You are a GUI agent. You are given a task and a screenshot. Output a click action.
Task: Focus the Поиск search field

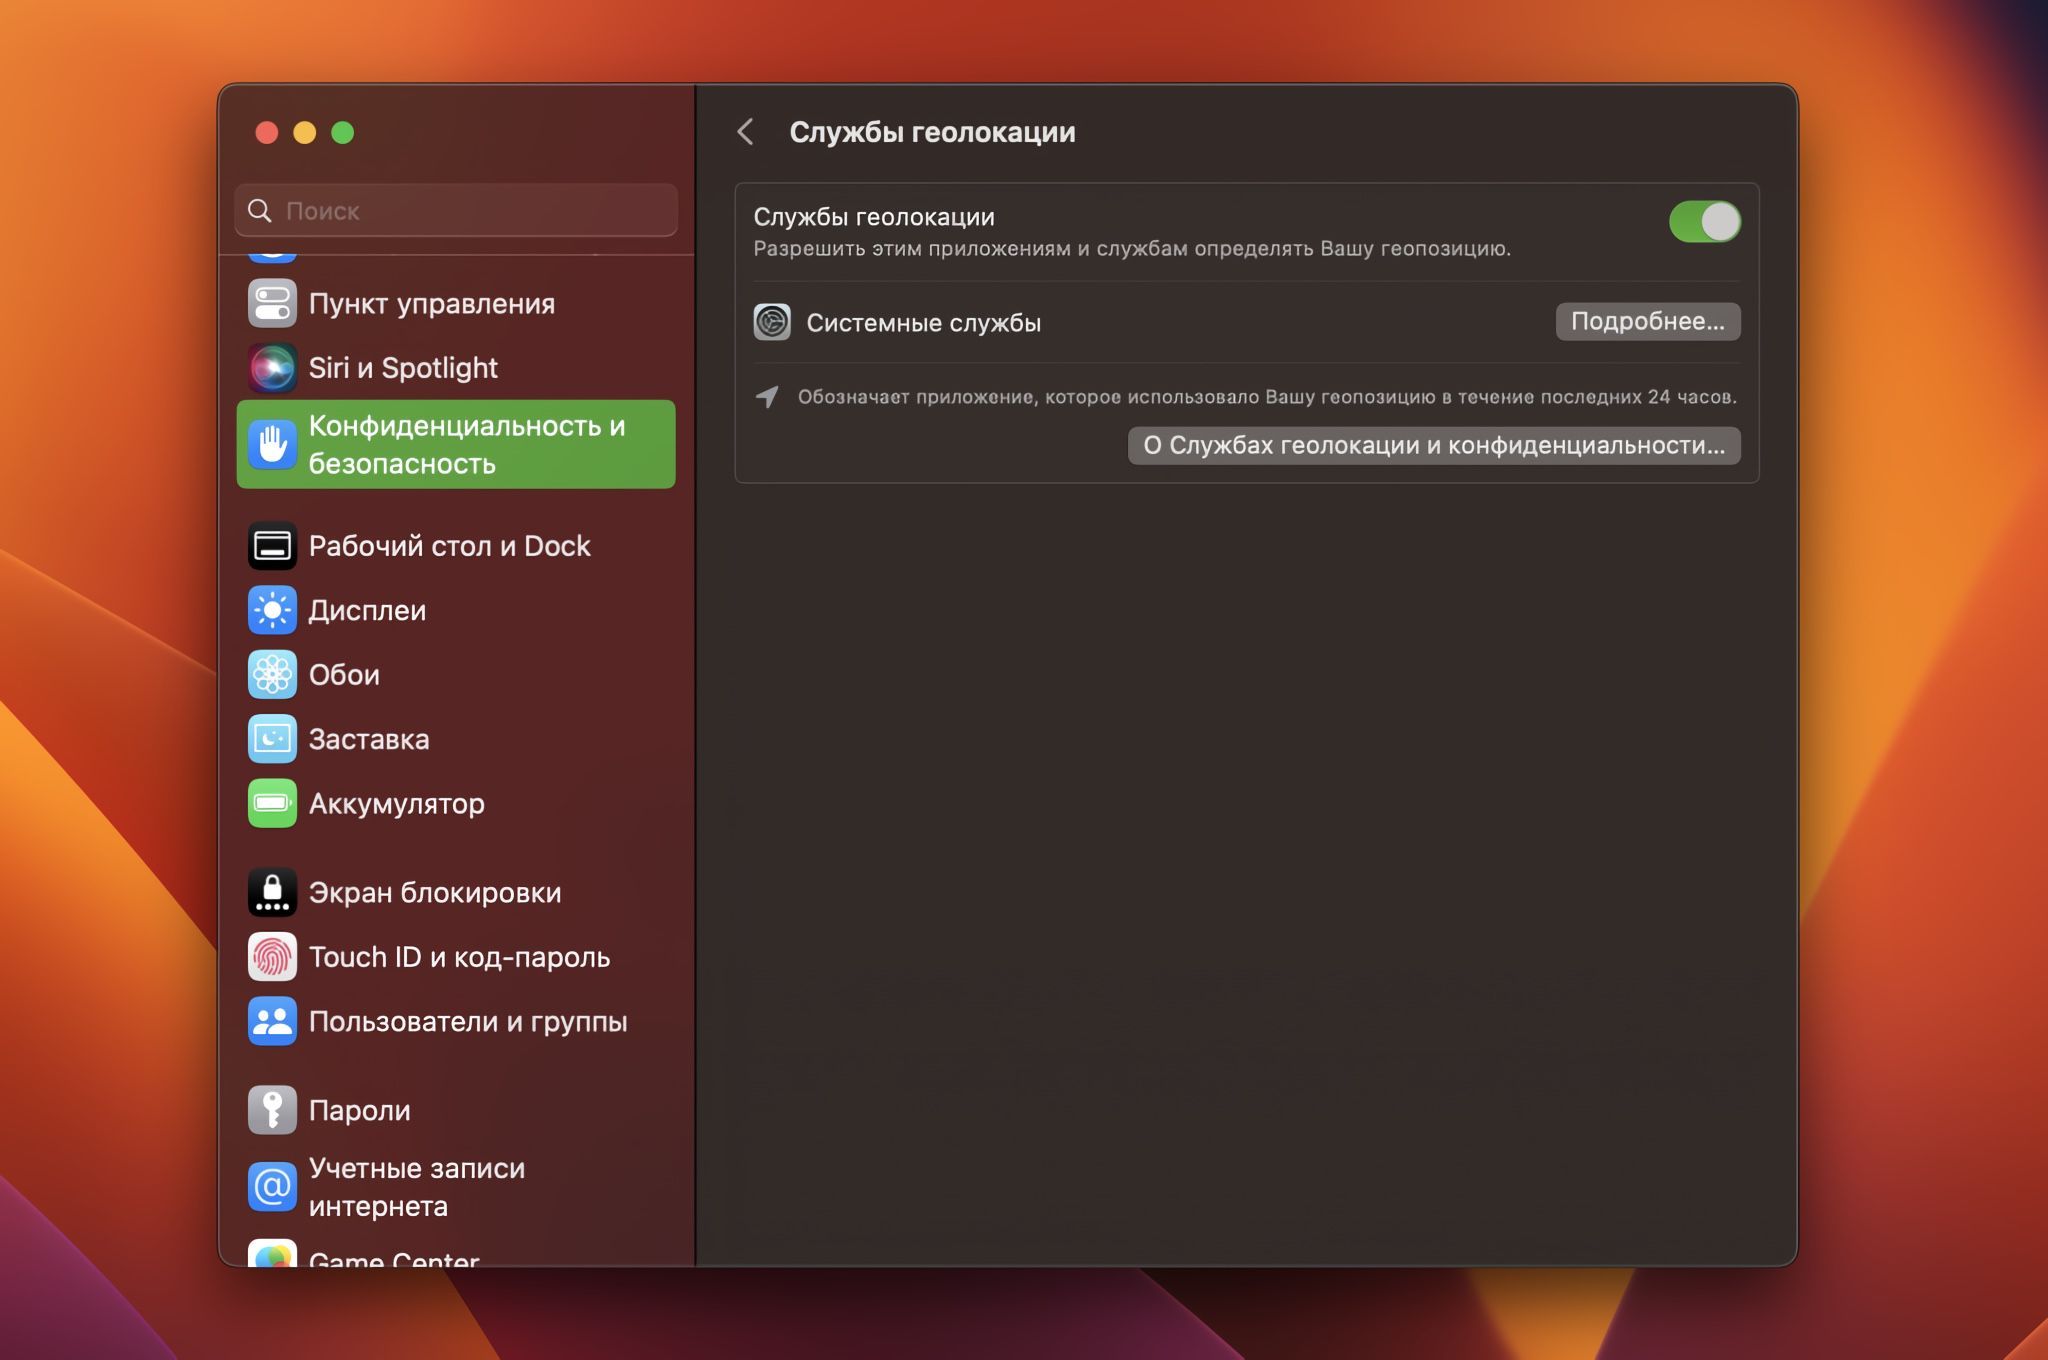[x=456, y=210]
